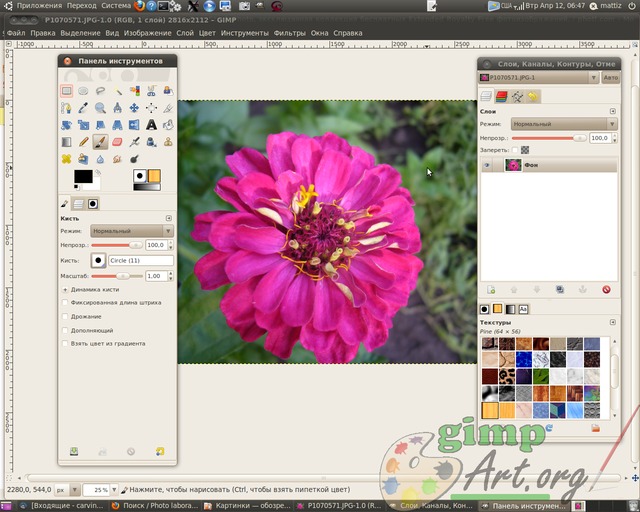Viewport: 640px width, 512px height.
Task: Select the Smudge tool
Action: pos(118,159)
